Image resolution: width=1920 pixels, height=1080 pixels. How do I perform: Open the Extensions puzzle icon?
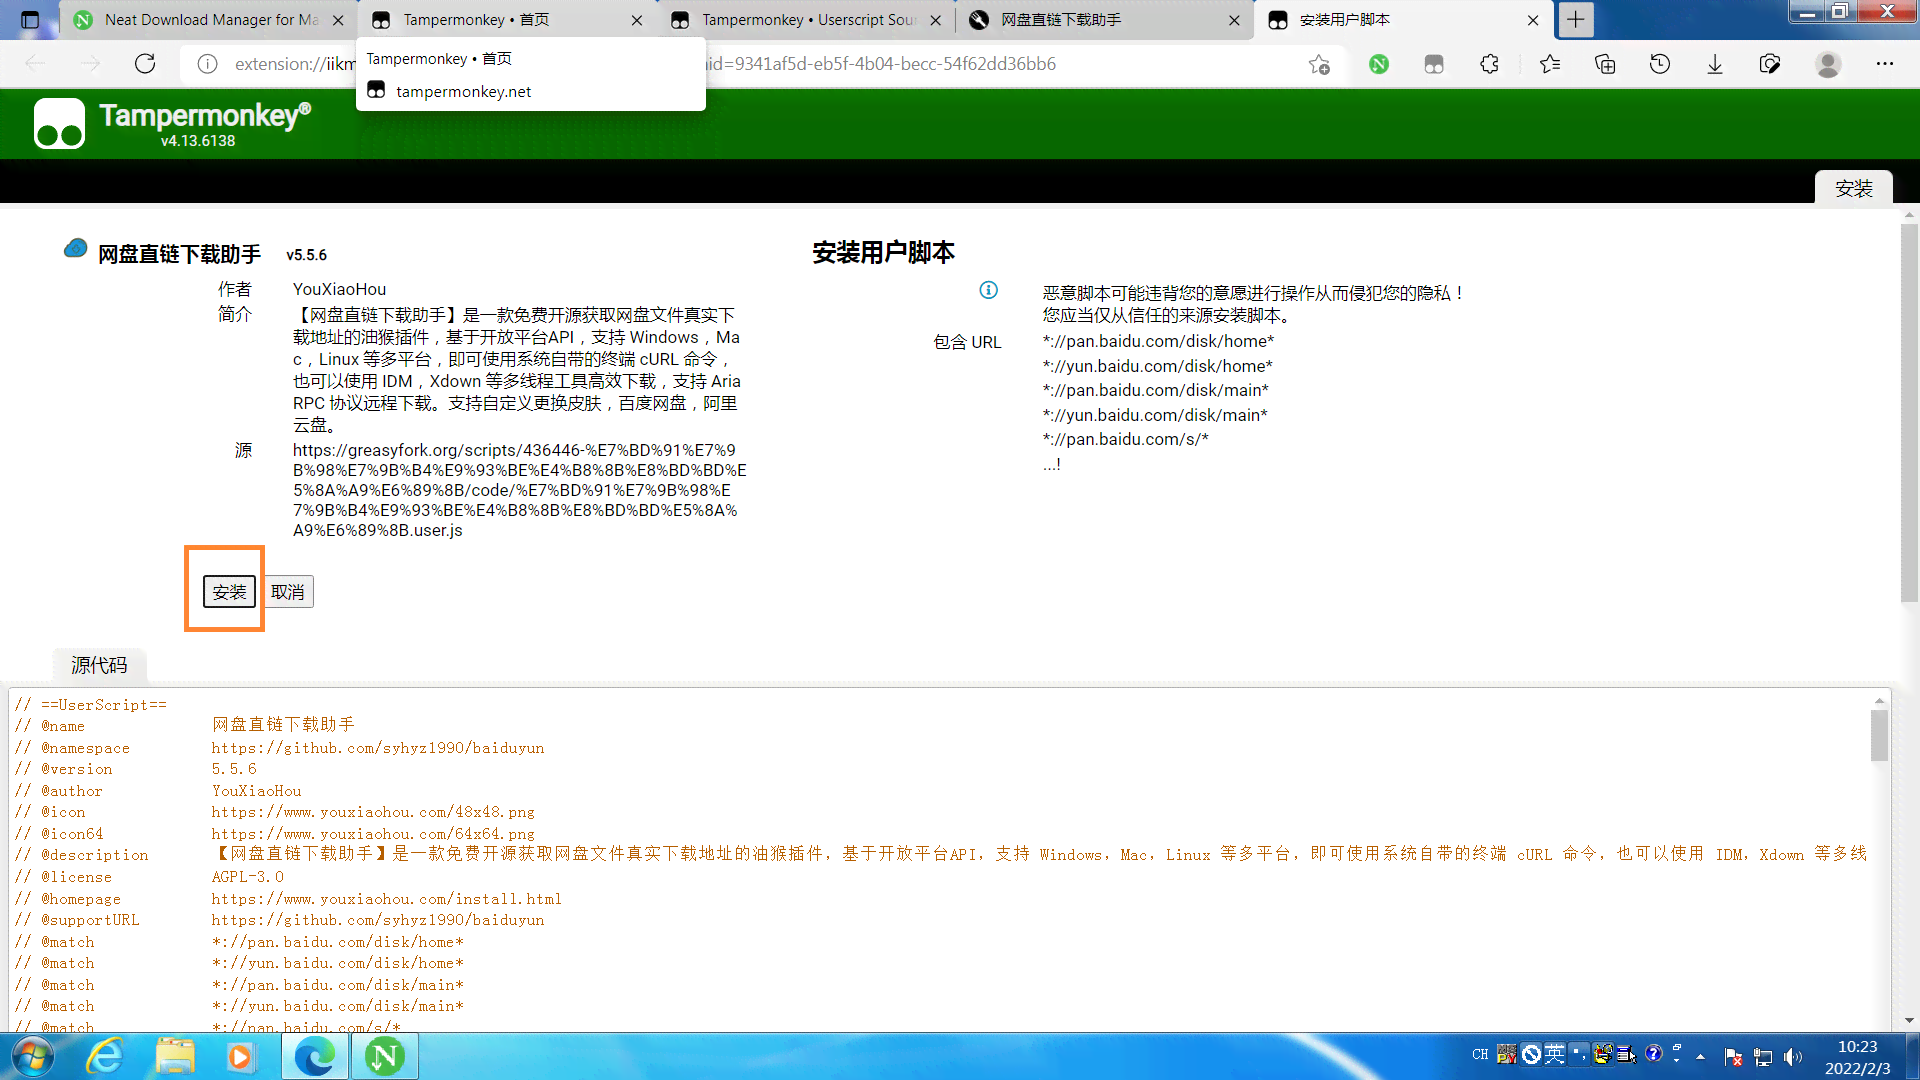coord(1489,64)
